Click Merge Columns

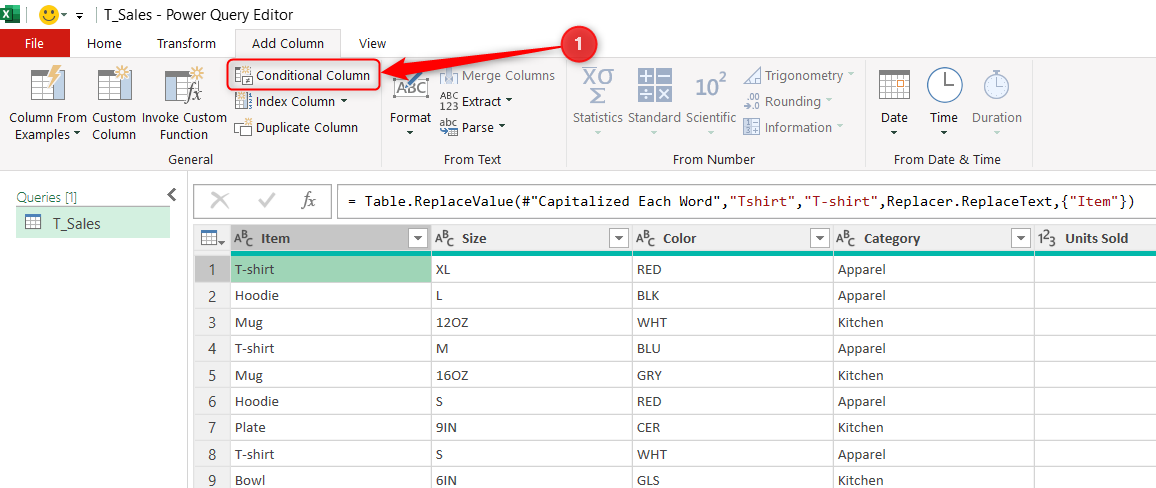(x=498, y=75)
